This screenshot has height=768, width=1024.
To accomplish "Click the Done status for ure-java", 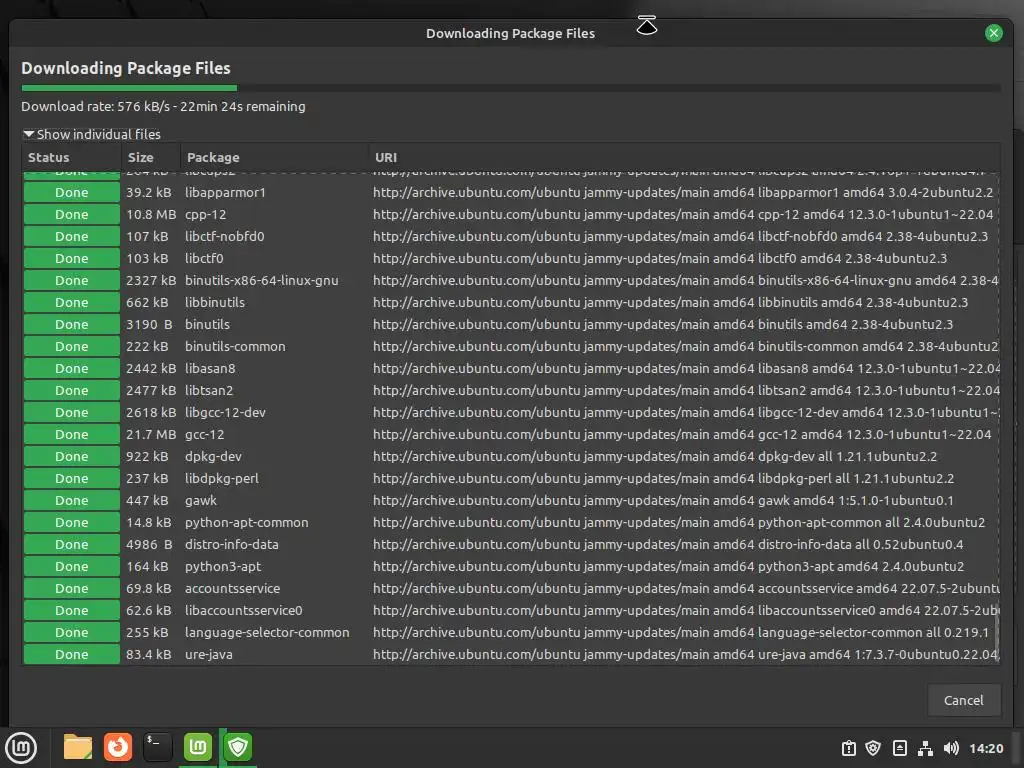I will (72, 654).
